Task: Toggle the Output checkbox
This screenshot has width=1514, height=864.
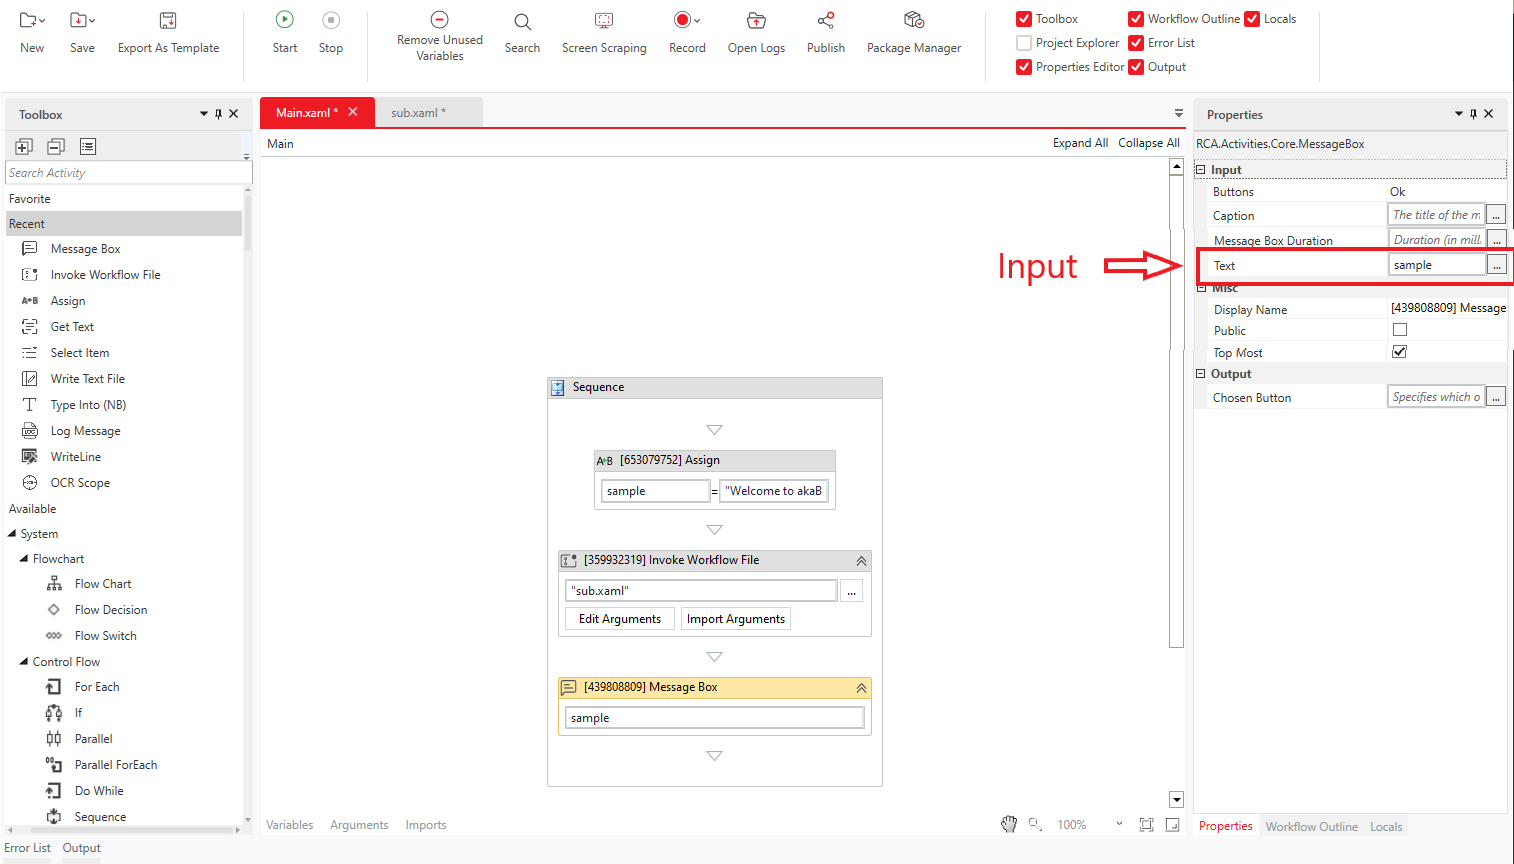Action: [x=1136, y=67]
